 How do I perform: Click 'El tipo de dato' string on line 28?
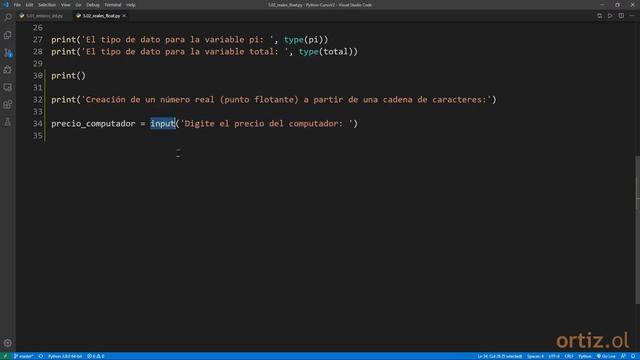[185, 52]
